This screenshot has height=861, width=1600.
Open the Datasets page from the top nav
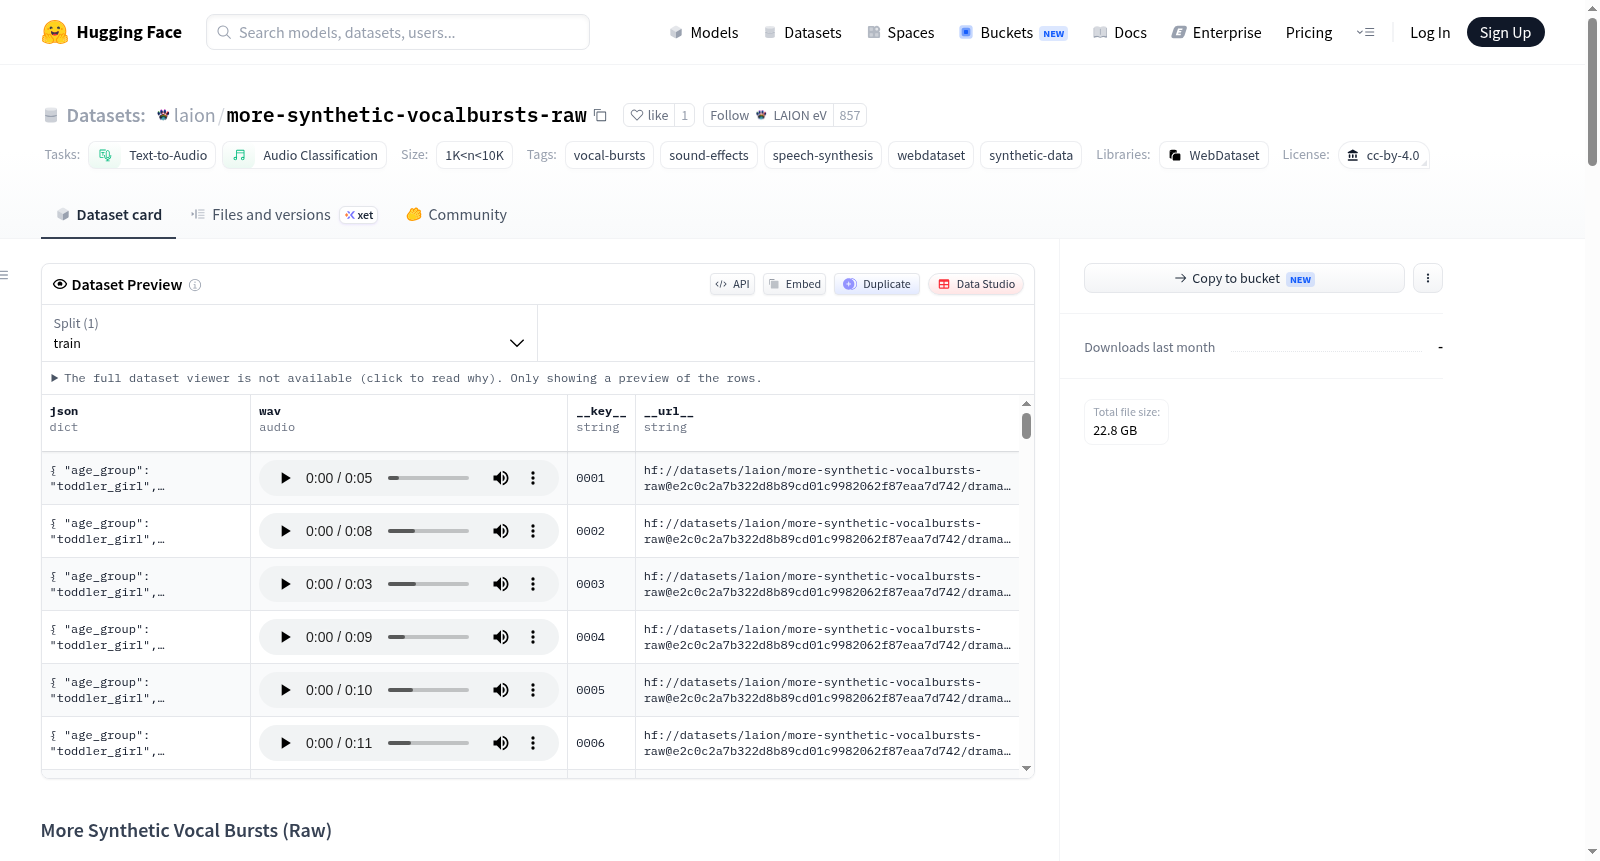(x=802, y=32)
